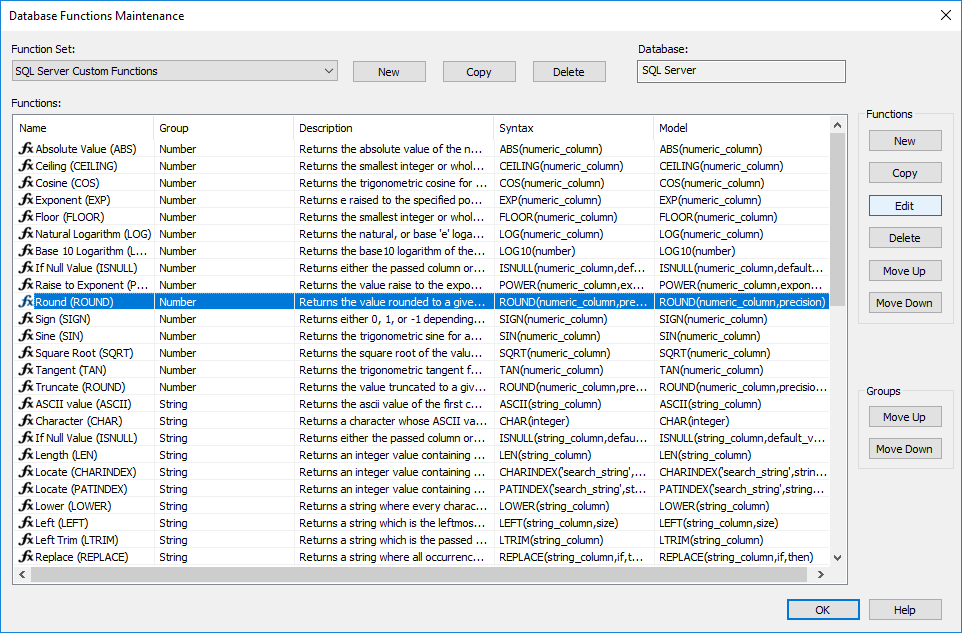Click the fx icon beside Absolute Value (ABS)
Image resolution: width=962 pixels, height=633 pixels.
tap(26, 149)
